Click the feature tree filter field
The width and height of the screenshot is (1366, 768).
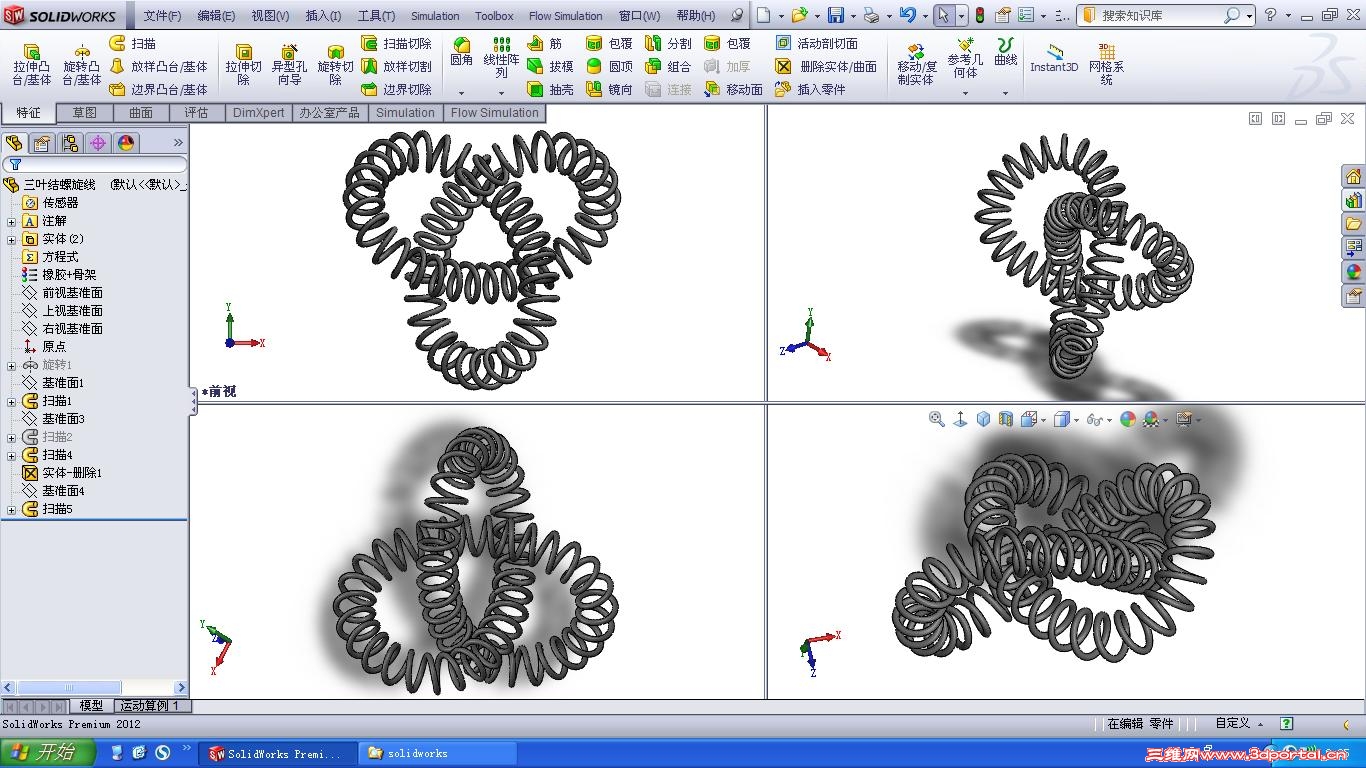94,164
